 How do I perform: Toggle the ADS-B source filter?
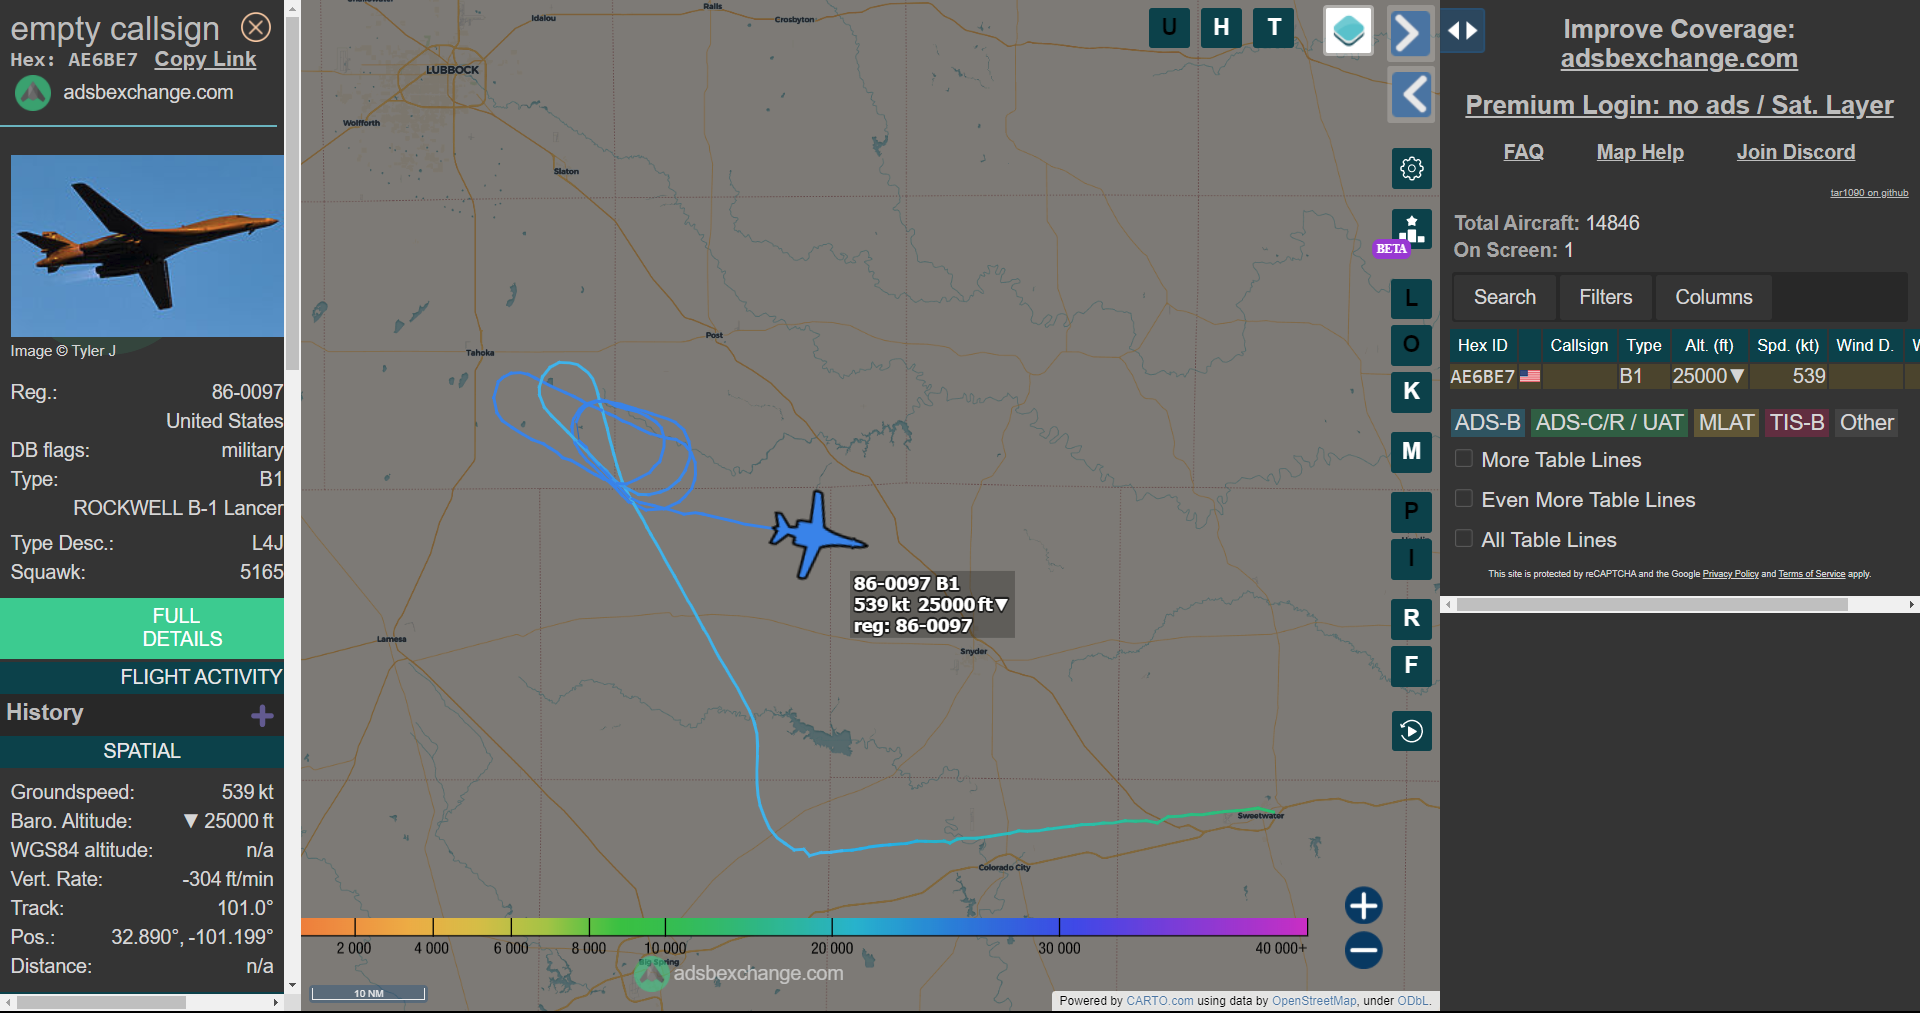(1487, 423)
